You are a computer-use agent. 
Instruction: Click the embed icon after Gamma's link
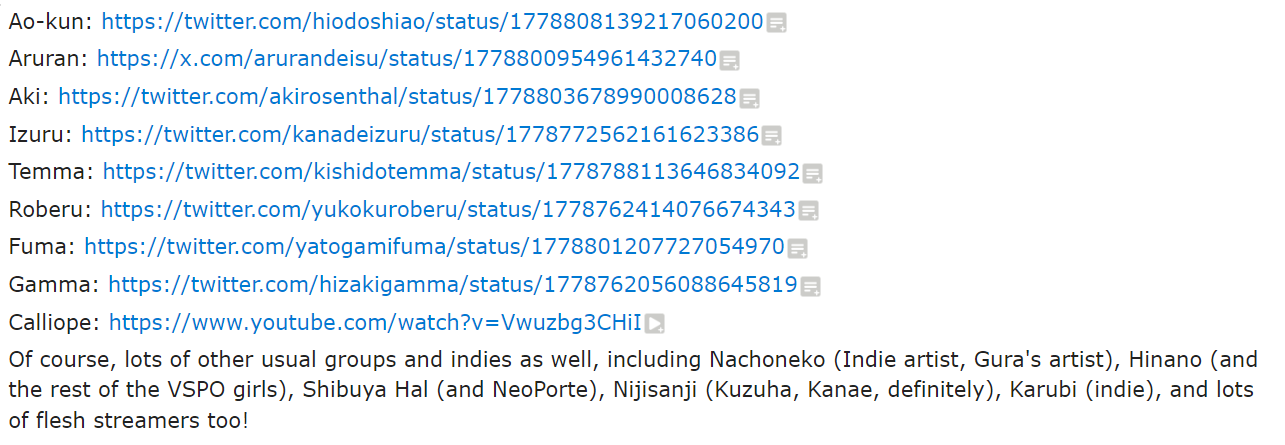pyautogui.click(x=810, y=287)
